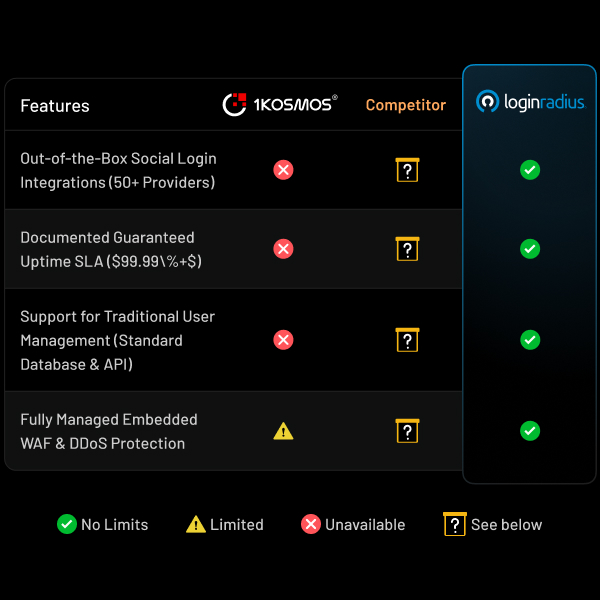Click Competitor question box for Uptime SLA

point(407,249)
